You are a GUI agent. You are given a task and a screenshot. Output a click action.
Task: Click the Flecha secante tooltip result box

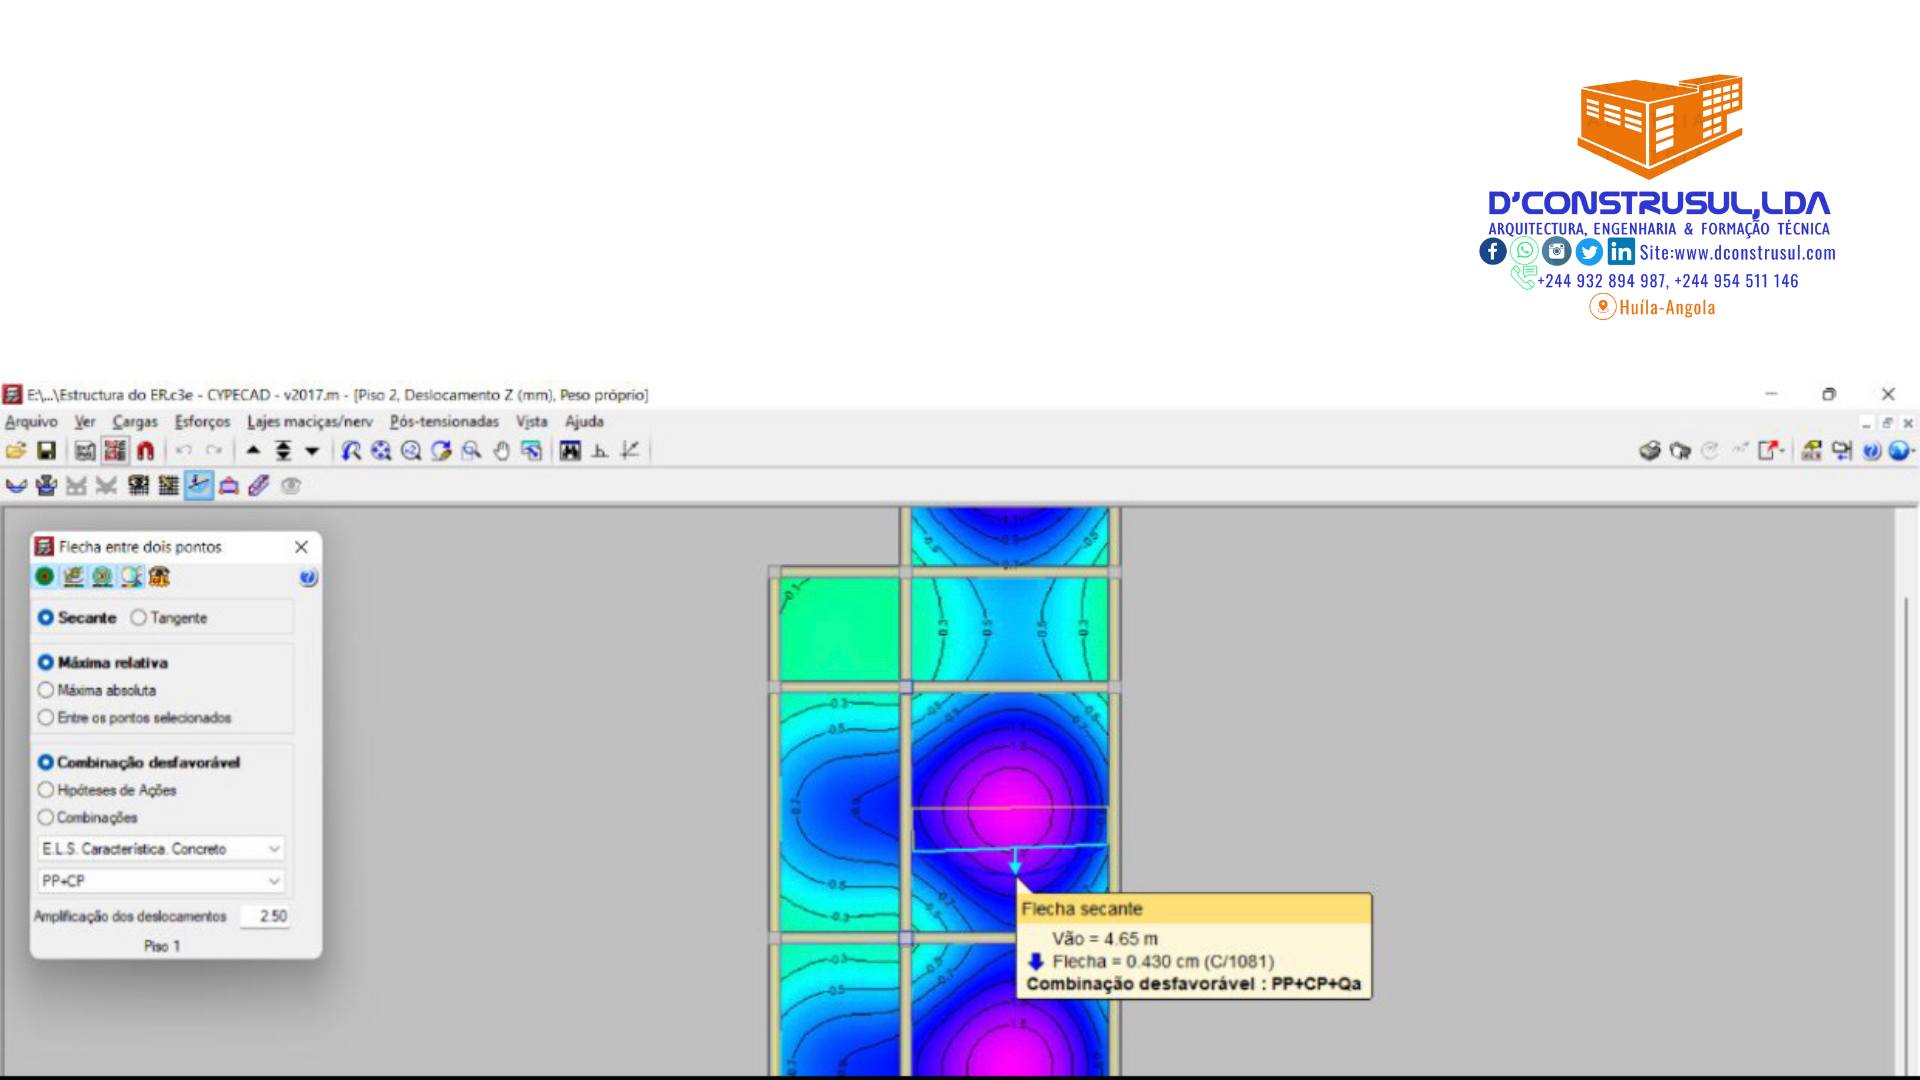pyautogui.click(x=1194, y=946)
